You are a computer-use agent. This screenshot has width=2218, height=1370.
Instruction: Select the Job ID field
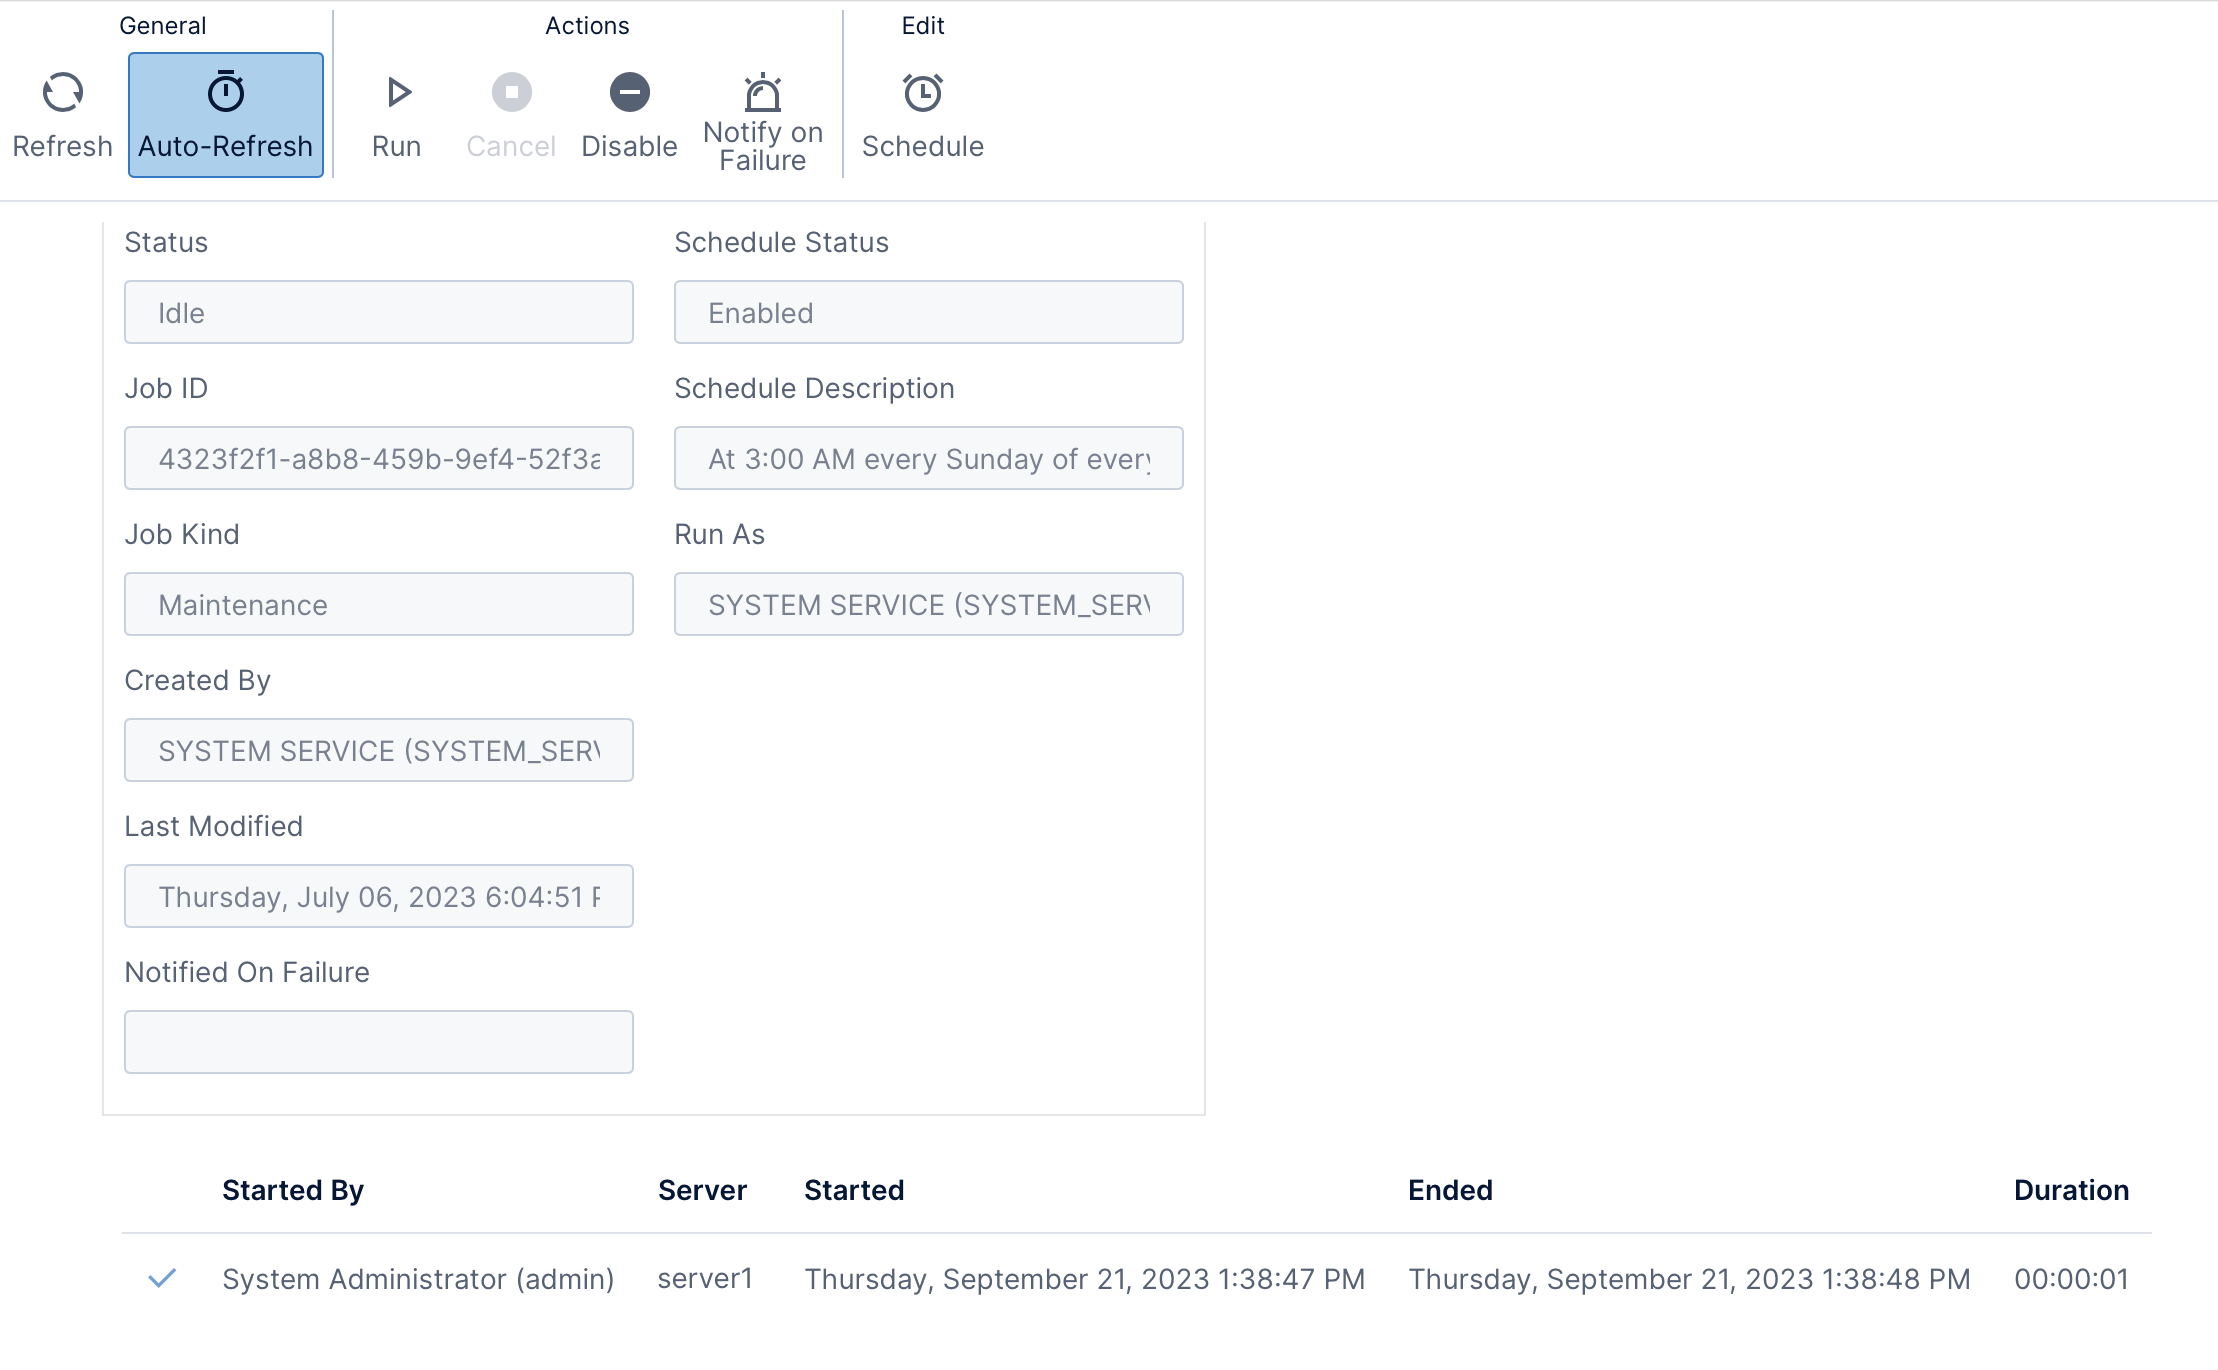pyautogui.click(x=378, y=459)
